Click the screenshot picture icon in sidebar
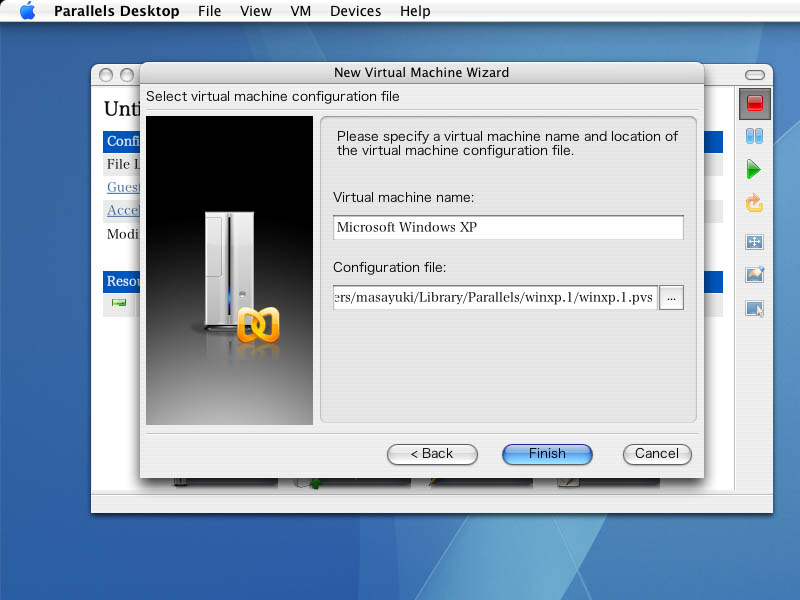The width and height of the screenshot is (800, 600). 755,275
